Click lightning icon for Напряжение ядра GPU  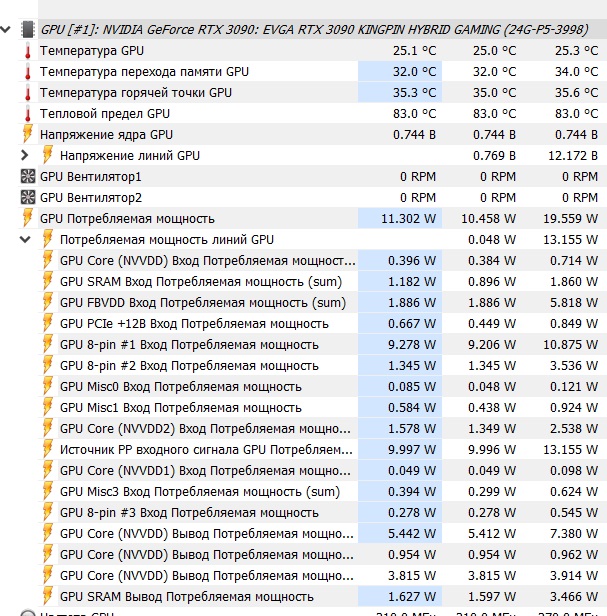click(x=28, y=134)
